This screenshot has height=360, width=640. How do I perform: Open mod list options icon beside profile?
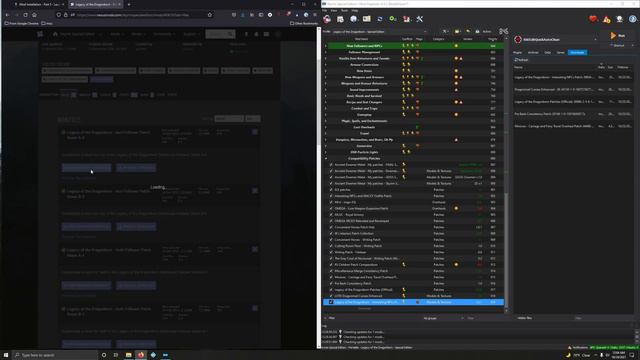tap(446, 31)
